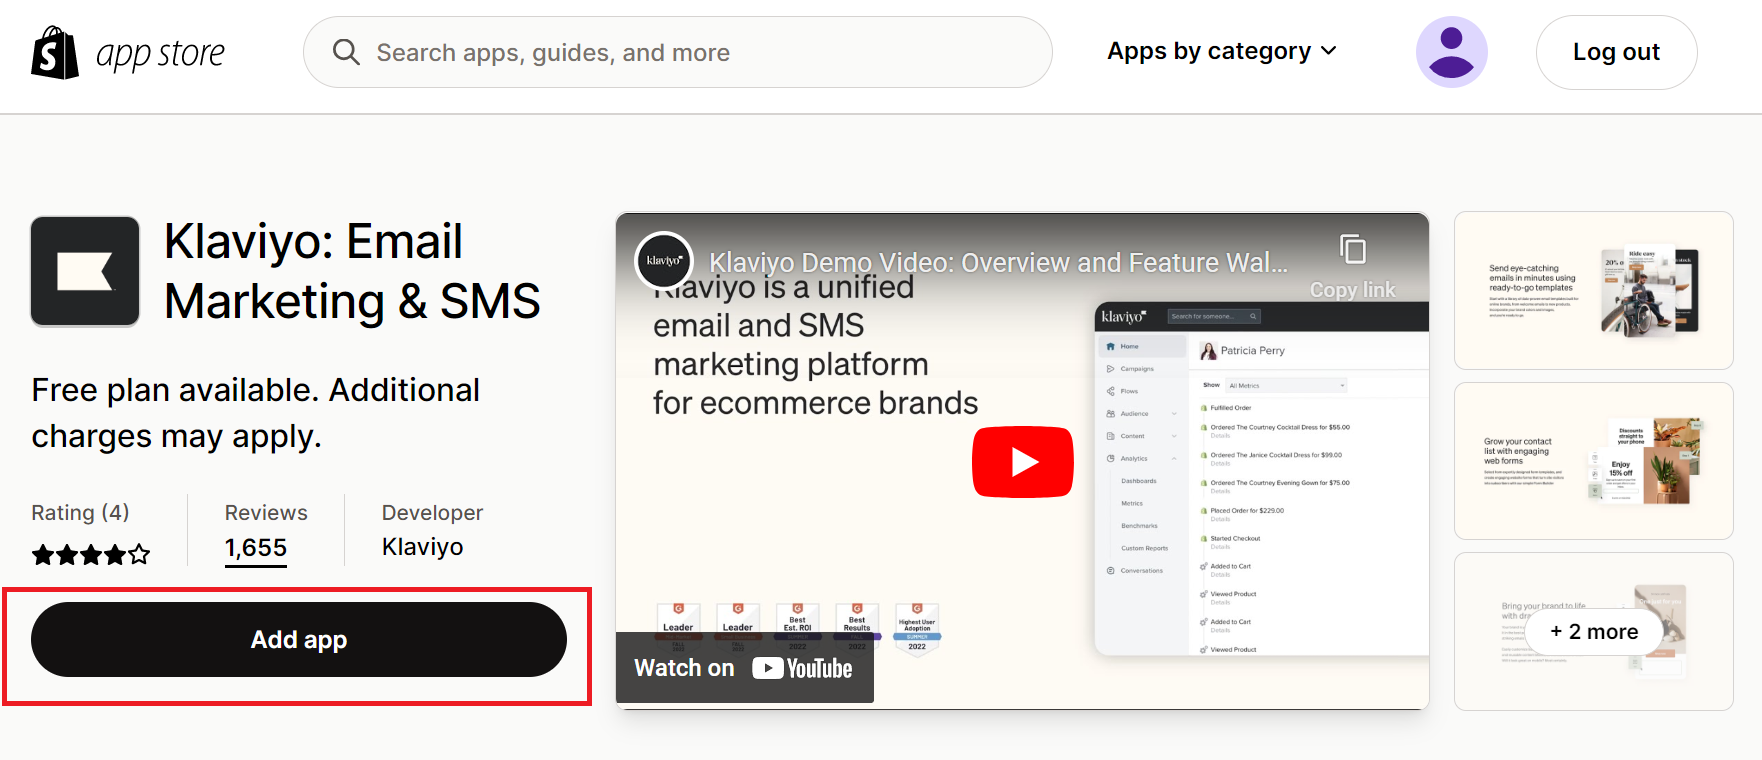Viewport: 1762px width, 760px height.
Task: Open the user profile avatar
Action: click(1451, 52)
